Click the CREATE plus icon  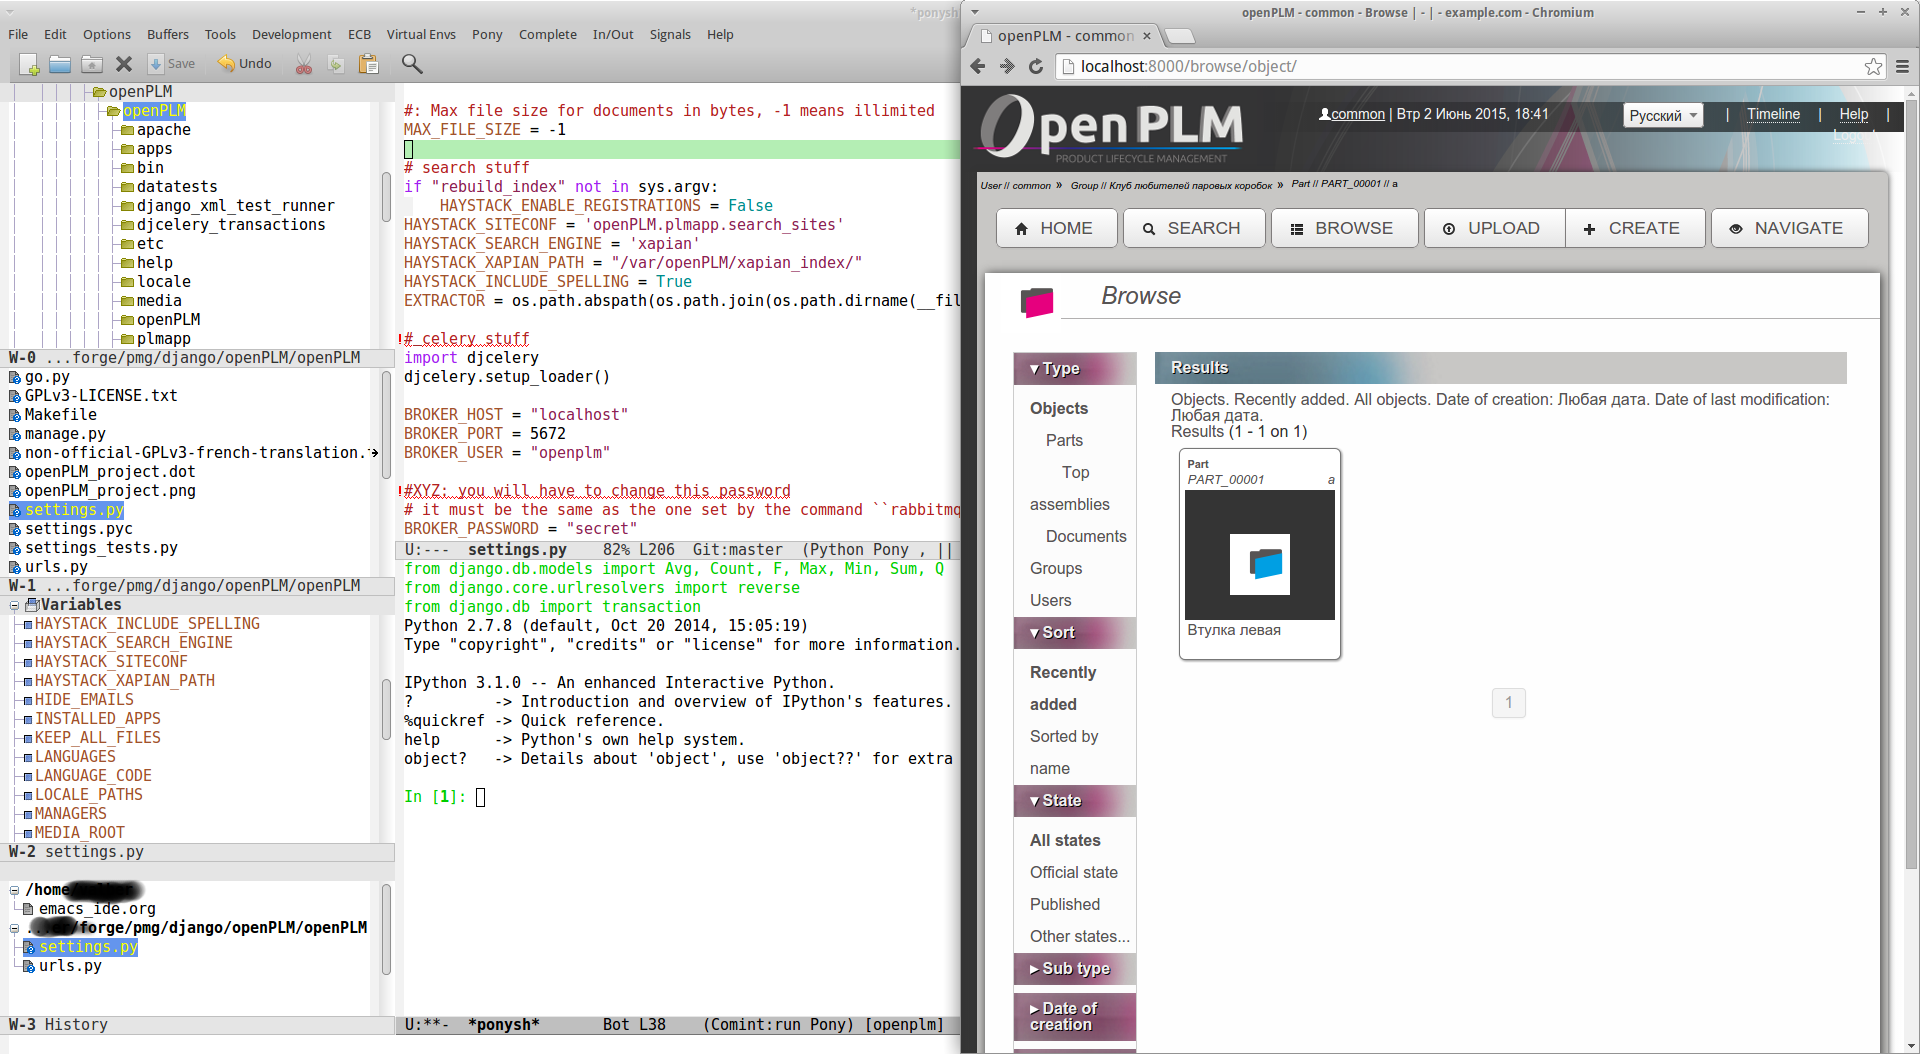[1590, 228]
